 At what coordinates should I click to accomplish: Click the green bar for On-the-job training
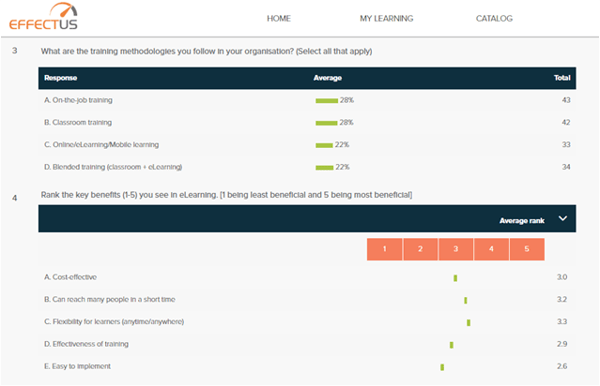326,101
